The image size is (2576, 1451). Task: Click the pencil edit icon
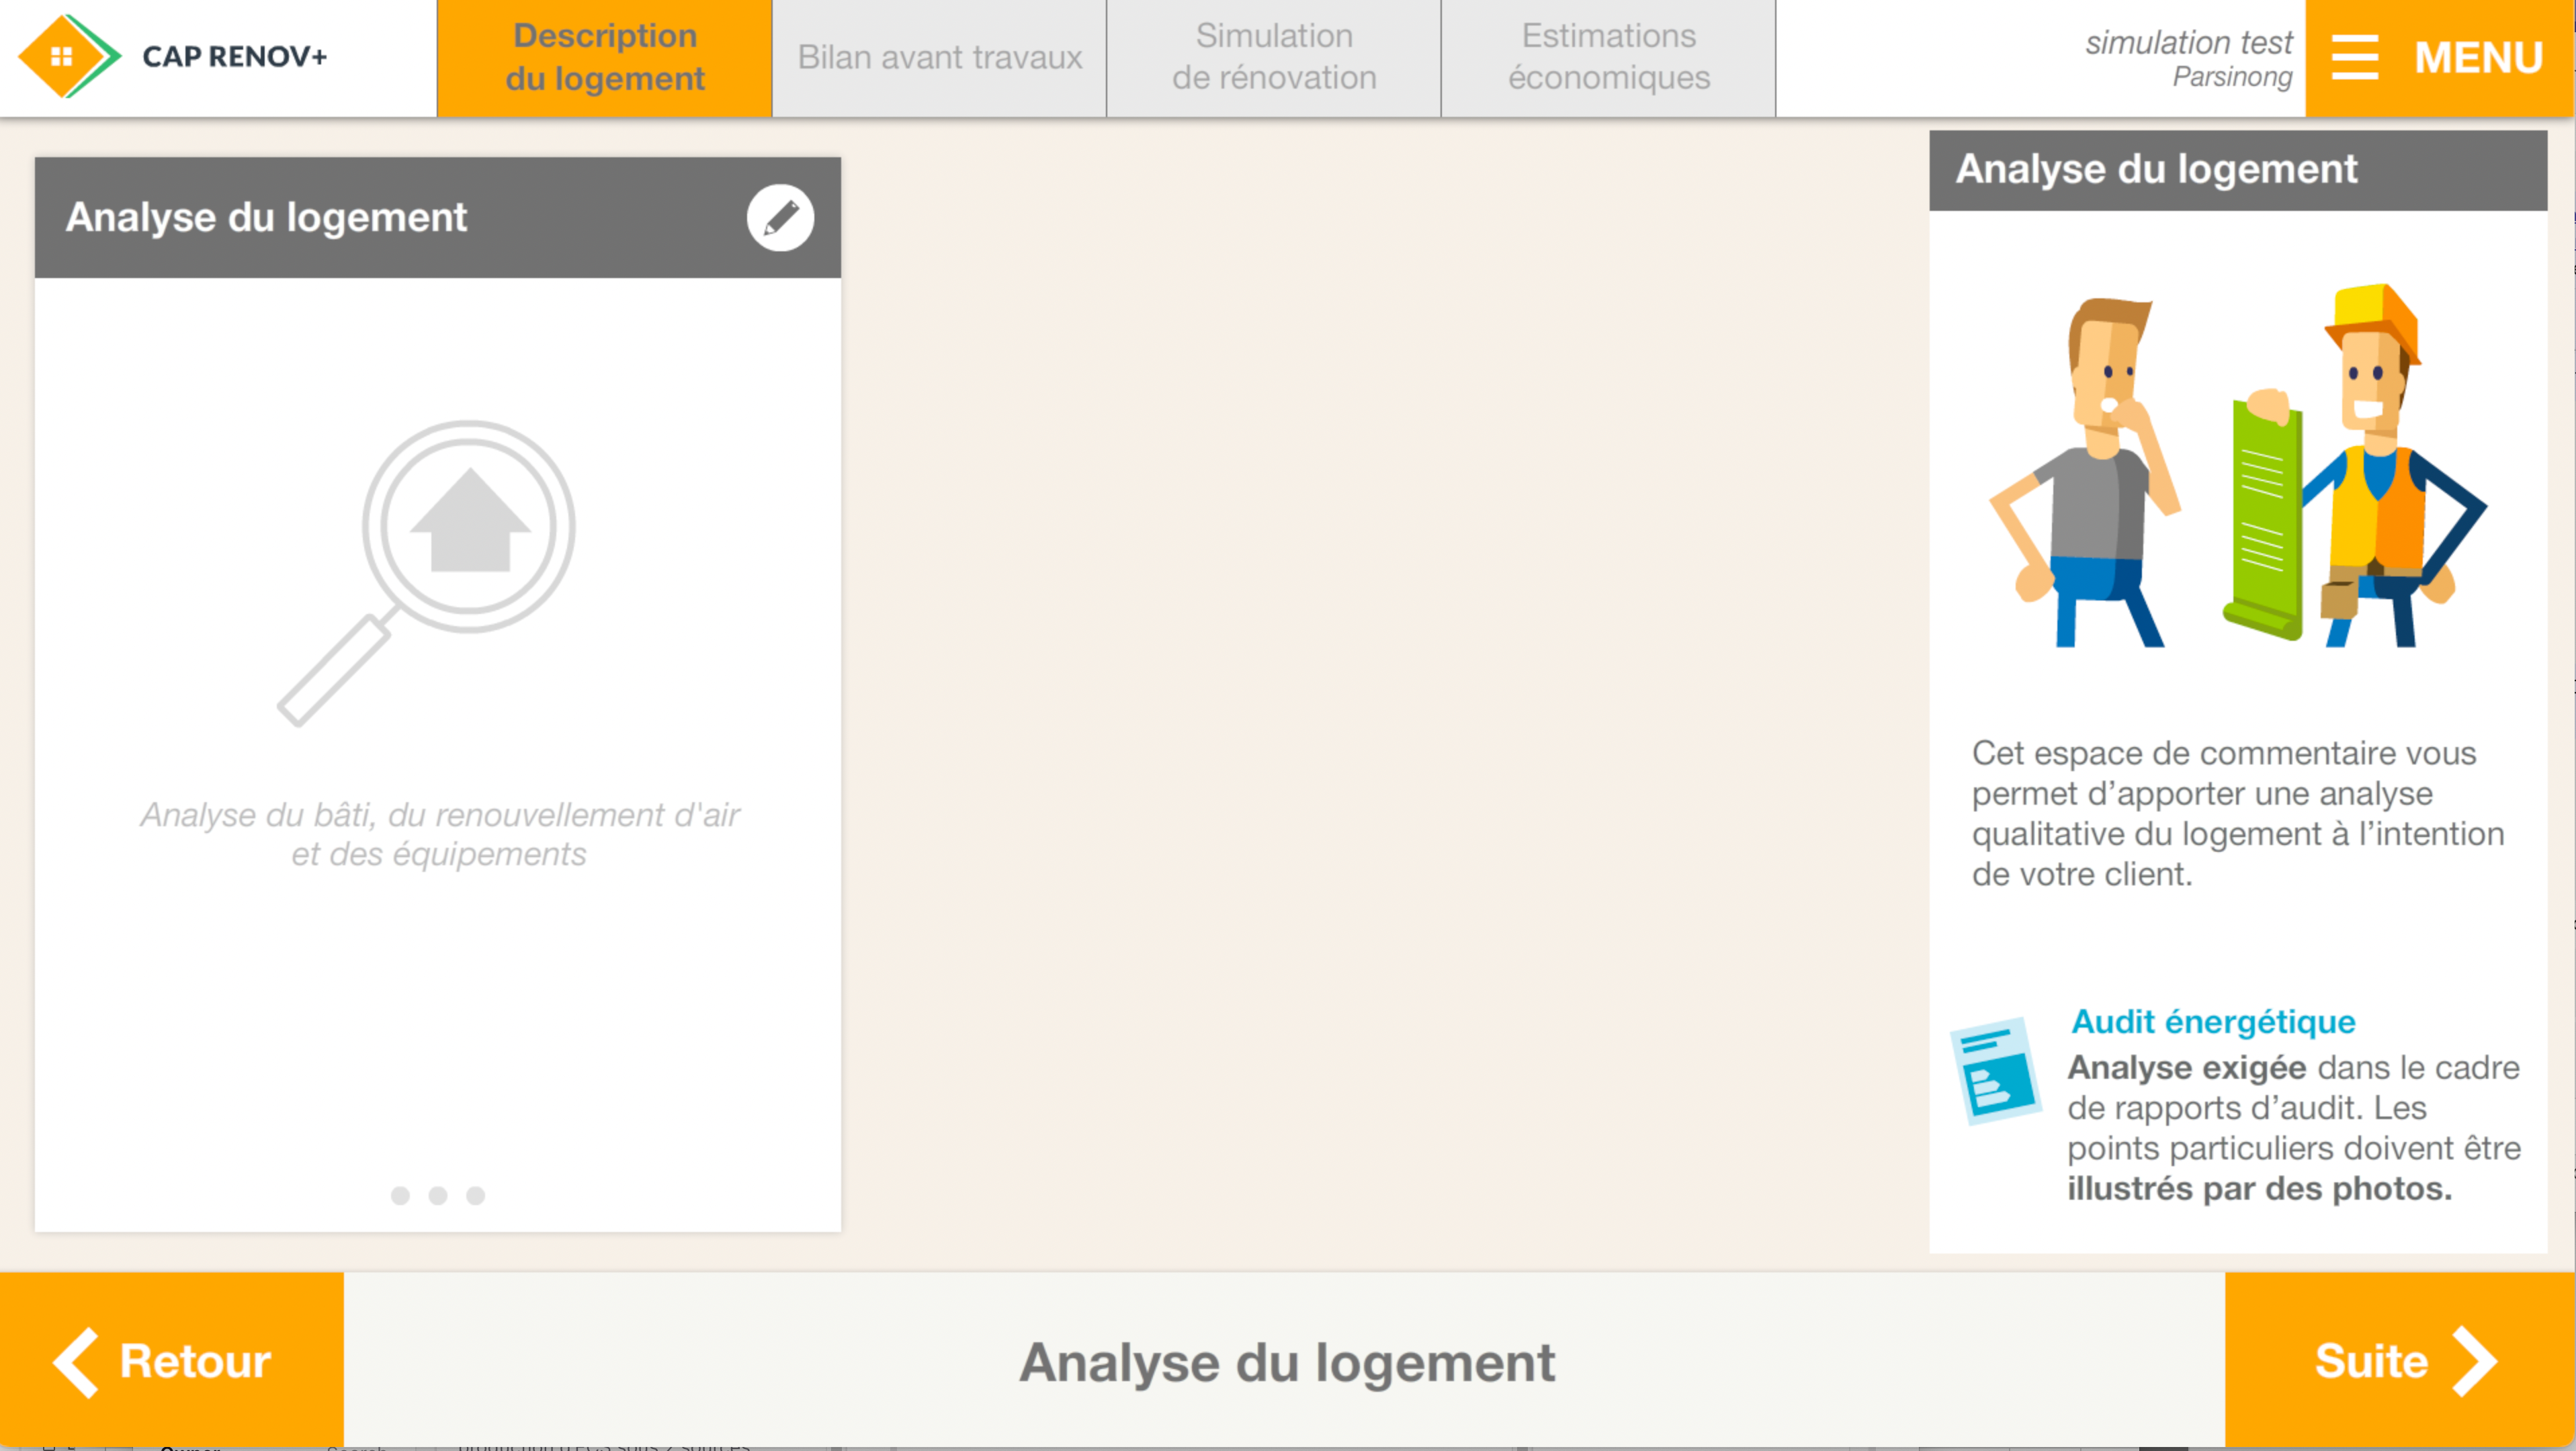coord(780,217)
